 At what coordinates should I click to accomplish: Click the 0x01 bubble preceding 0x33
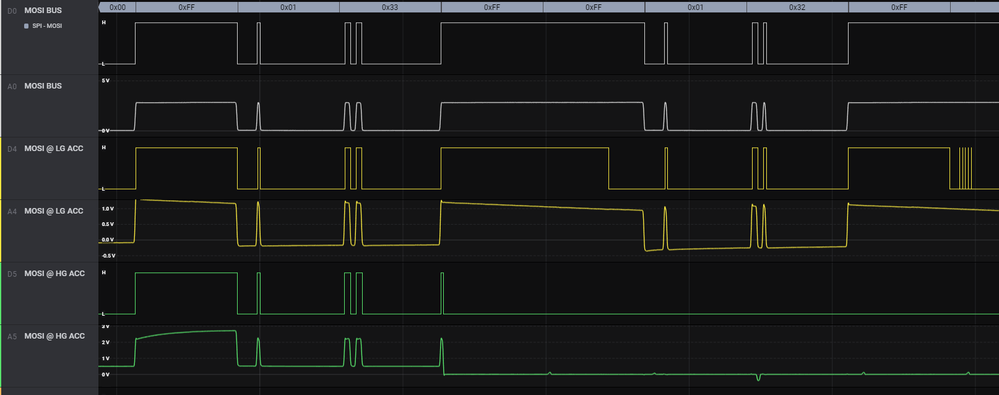click(288, 7)
